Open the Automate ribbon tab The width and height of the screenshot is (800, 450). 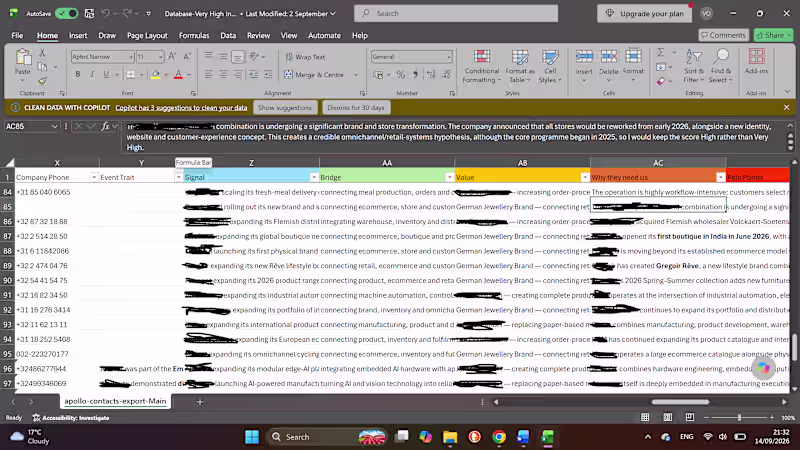tap(324, 35)
